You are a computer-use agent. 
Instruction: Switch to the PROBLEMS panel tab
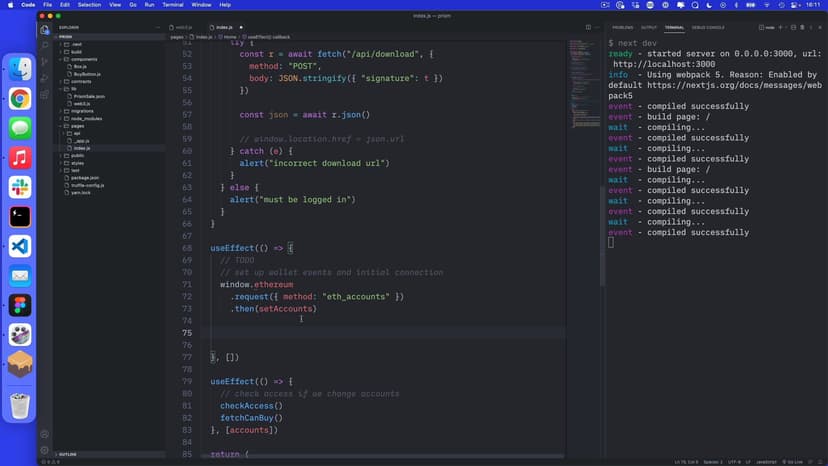[622, 27]
